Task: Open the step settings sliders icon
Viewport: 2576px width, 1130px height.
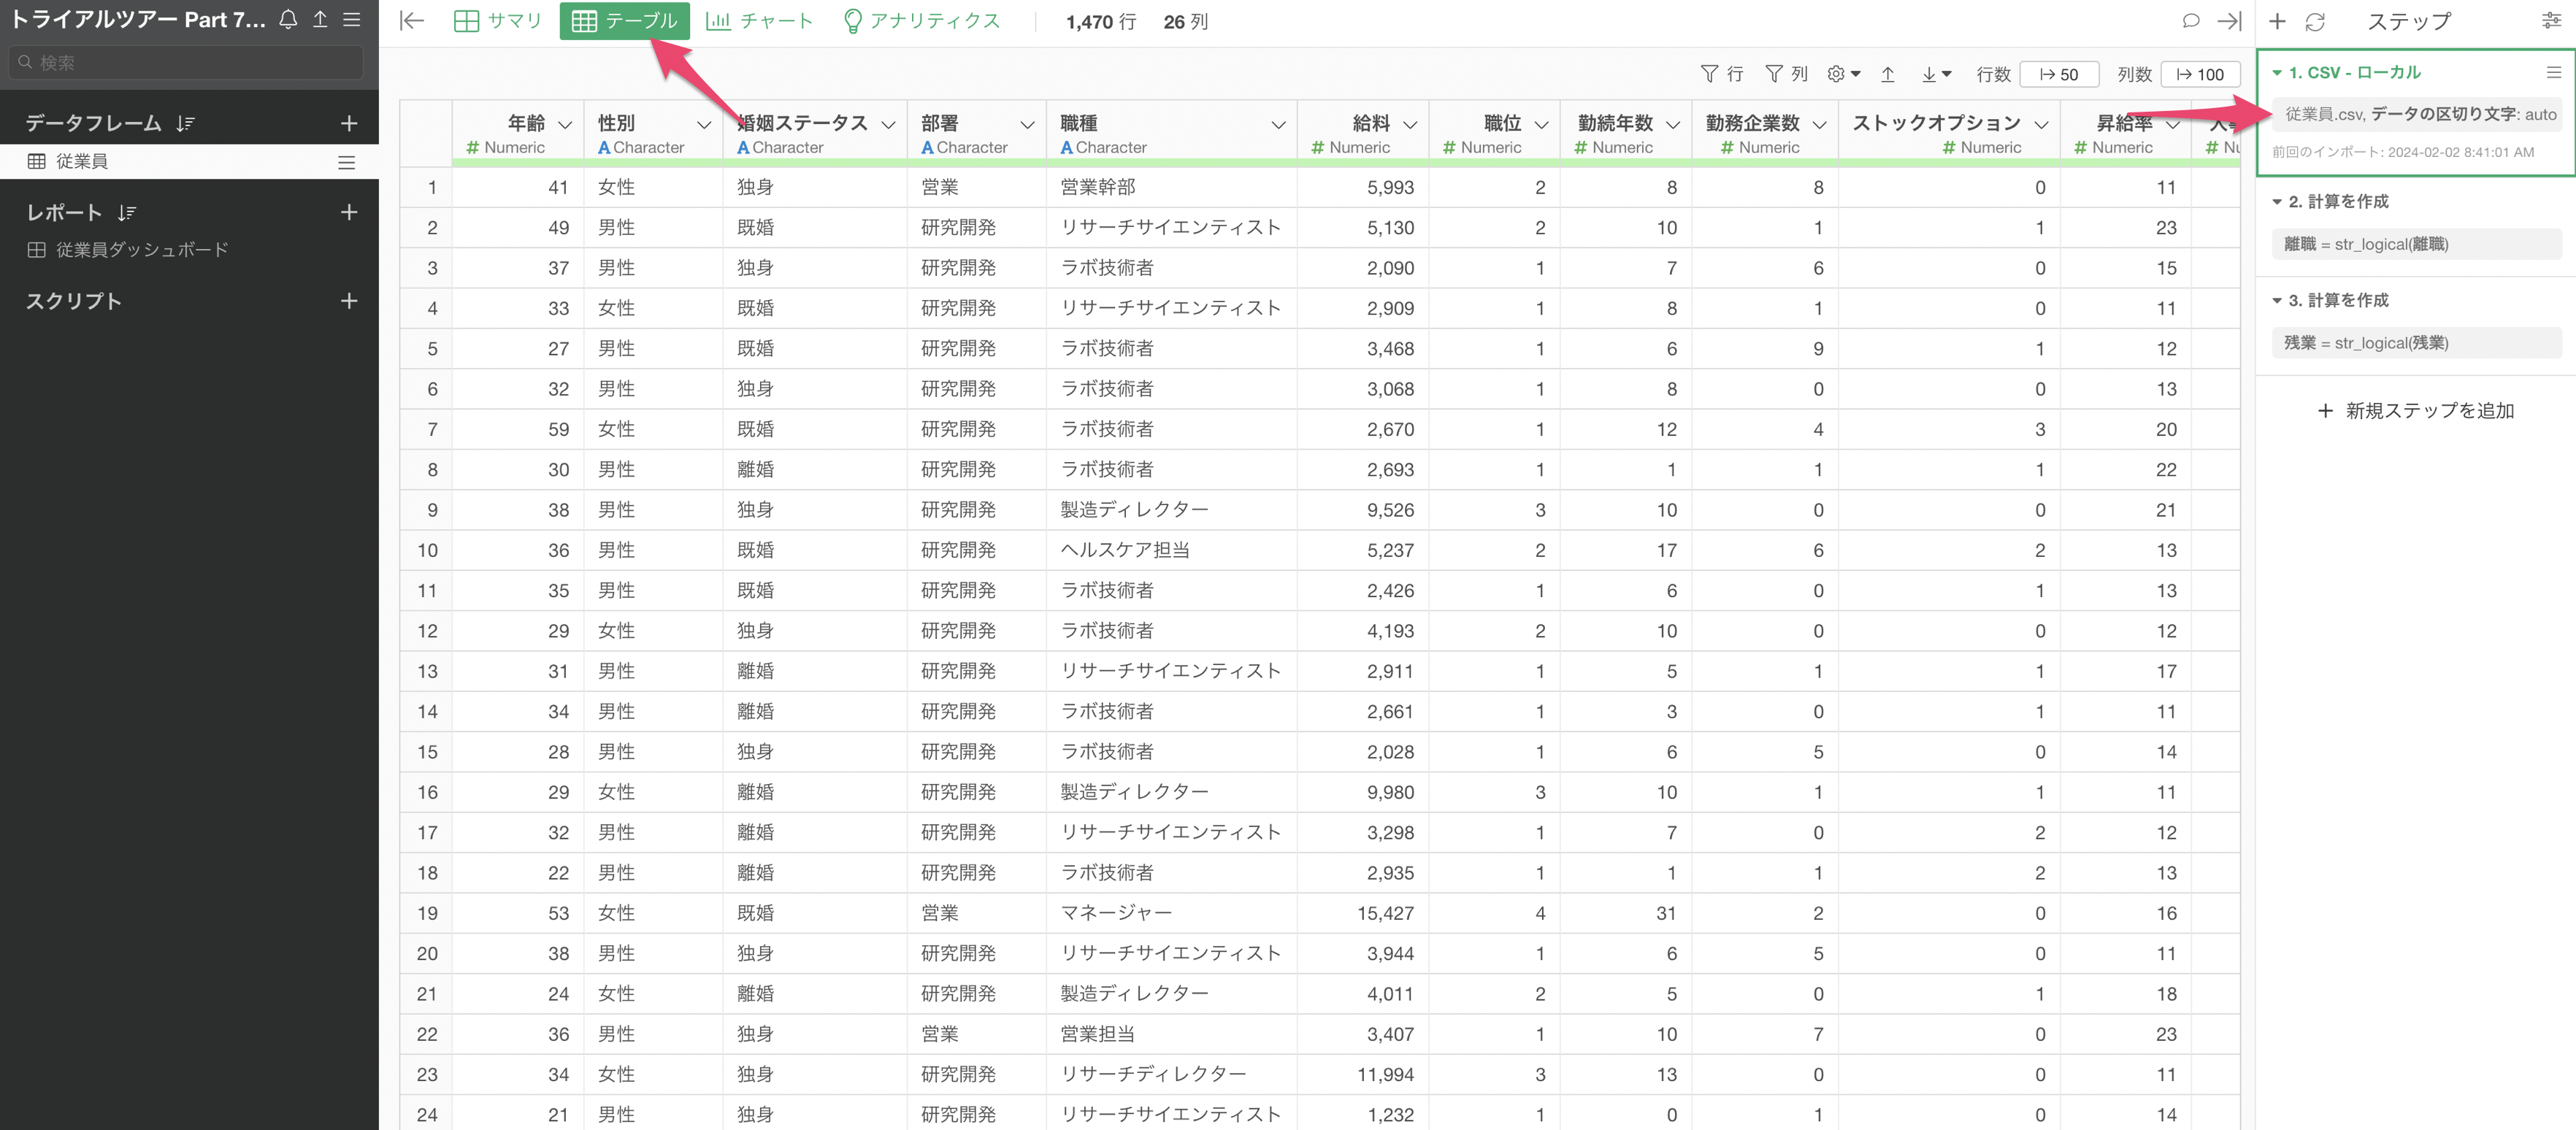Action: 2551,21
